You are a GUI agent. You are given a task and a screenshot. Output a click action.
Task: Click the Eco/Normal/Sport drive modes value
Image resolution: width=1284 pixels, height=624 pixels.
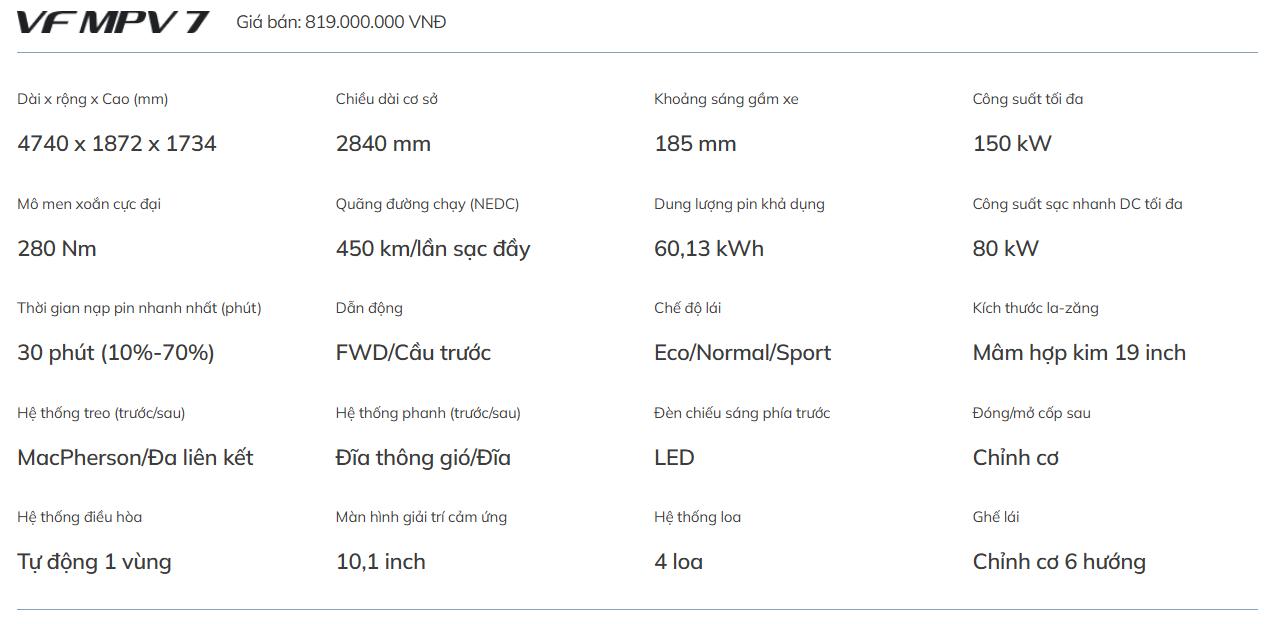(742, 353)
